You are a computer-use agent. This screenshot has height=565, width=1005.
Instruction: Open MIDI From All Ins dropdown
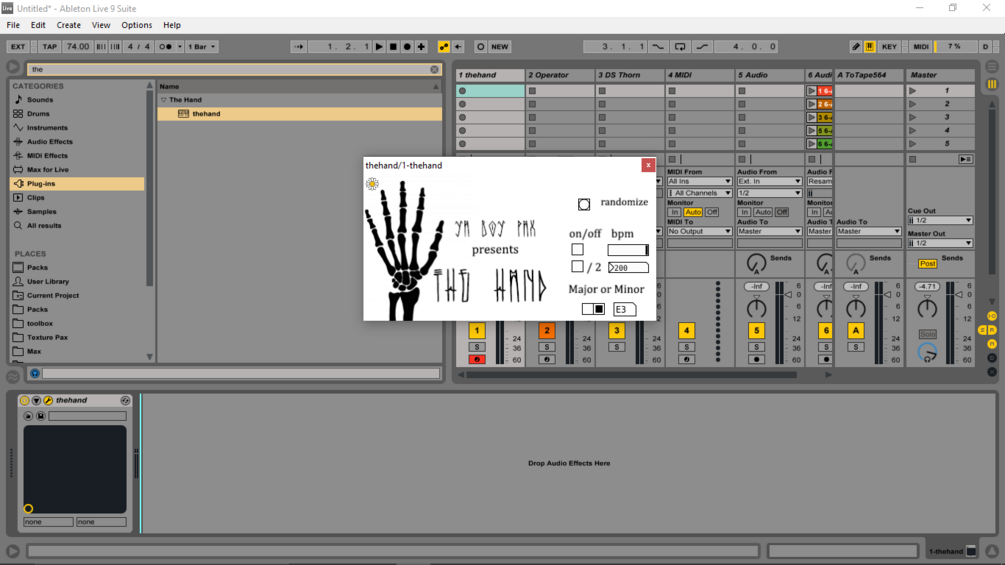pos(699,181)
